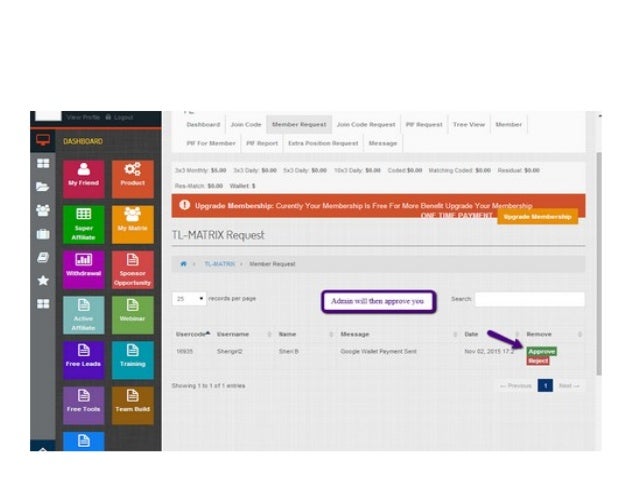Click the page vertical scrollbar
This screenshot has width=638, height=479.
(x=599, y=263)
